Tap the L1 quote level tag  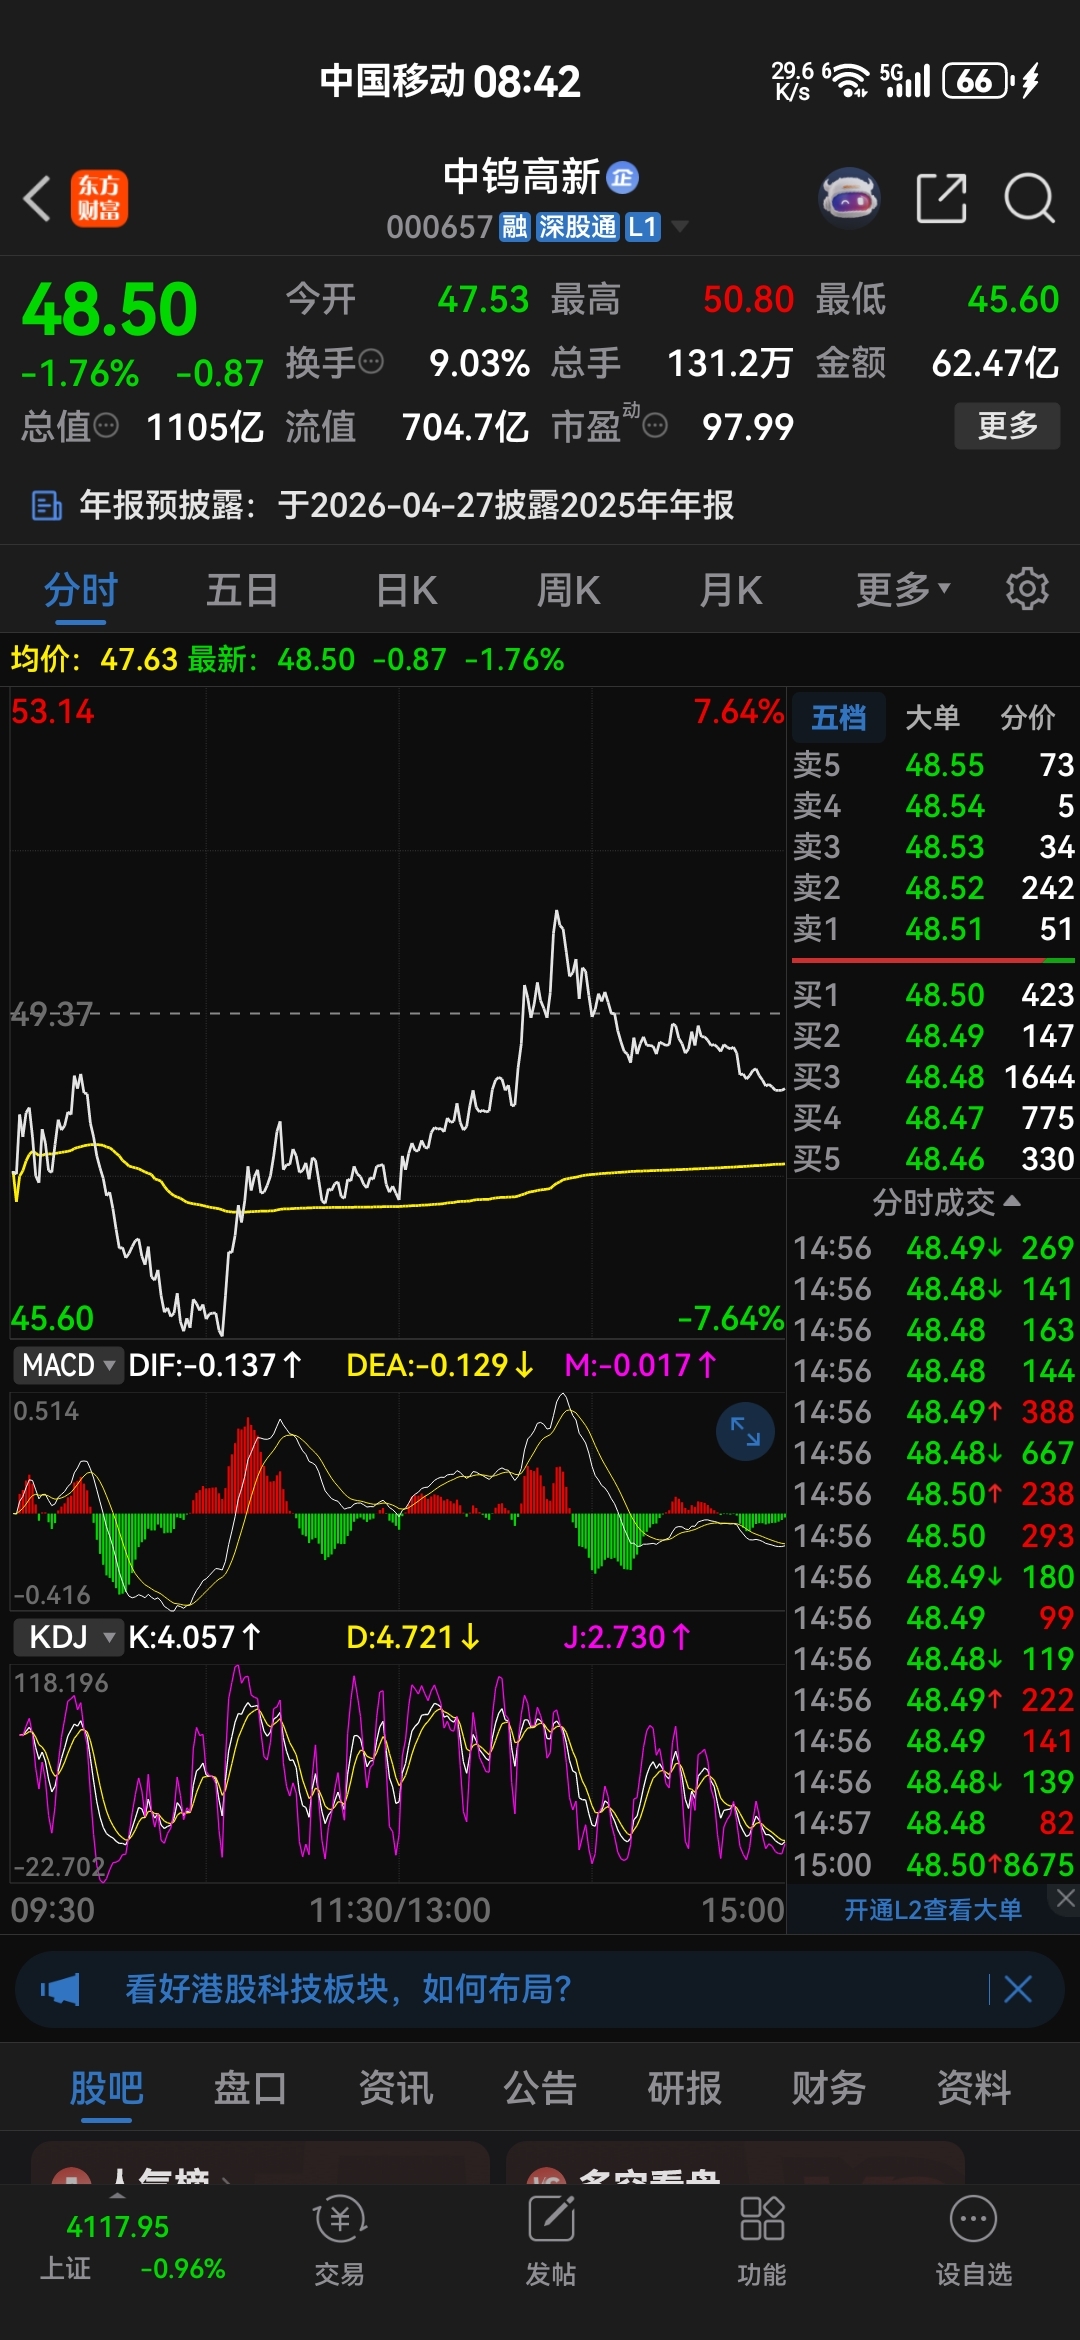point(642,227)
